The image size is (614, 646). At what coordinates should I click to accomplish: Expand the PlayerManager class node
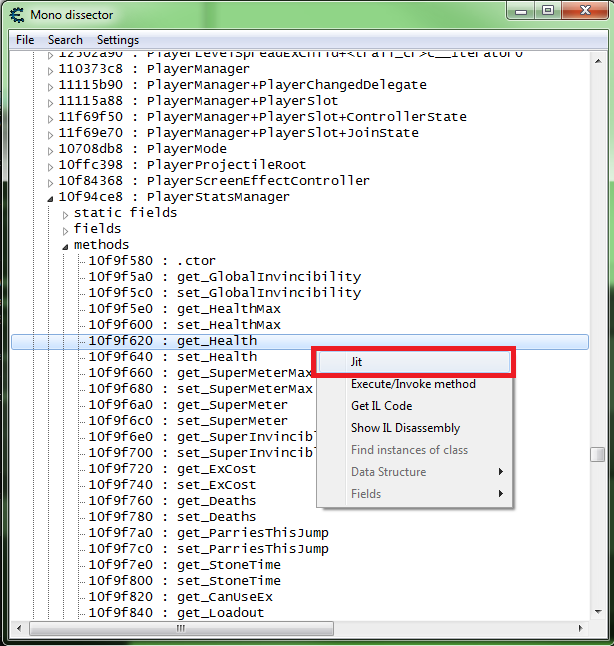coord(50,71)
